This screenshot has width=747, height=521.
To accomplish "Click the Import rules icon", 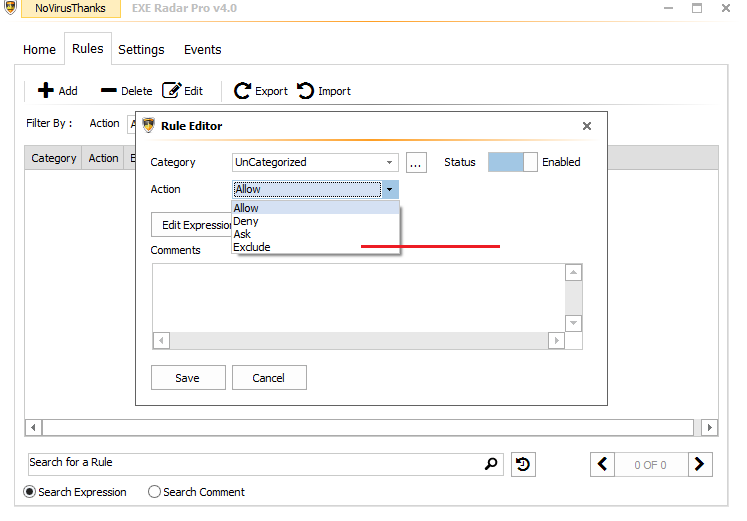I will (306, 91).
